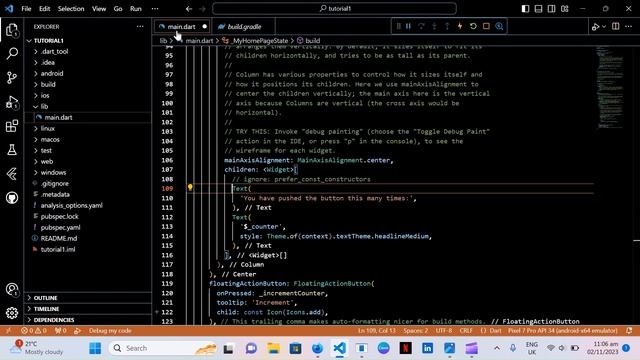The height and width of the screenshot is (360, 640).
Task: Expand the android folder
Action: point(52,73)
